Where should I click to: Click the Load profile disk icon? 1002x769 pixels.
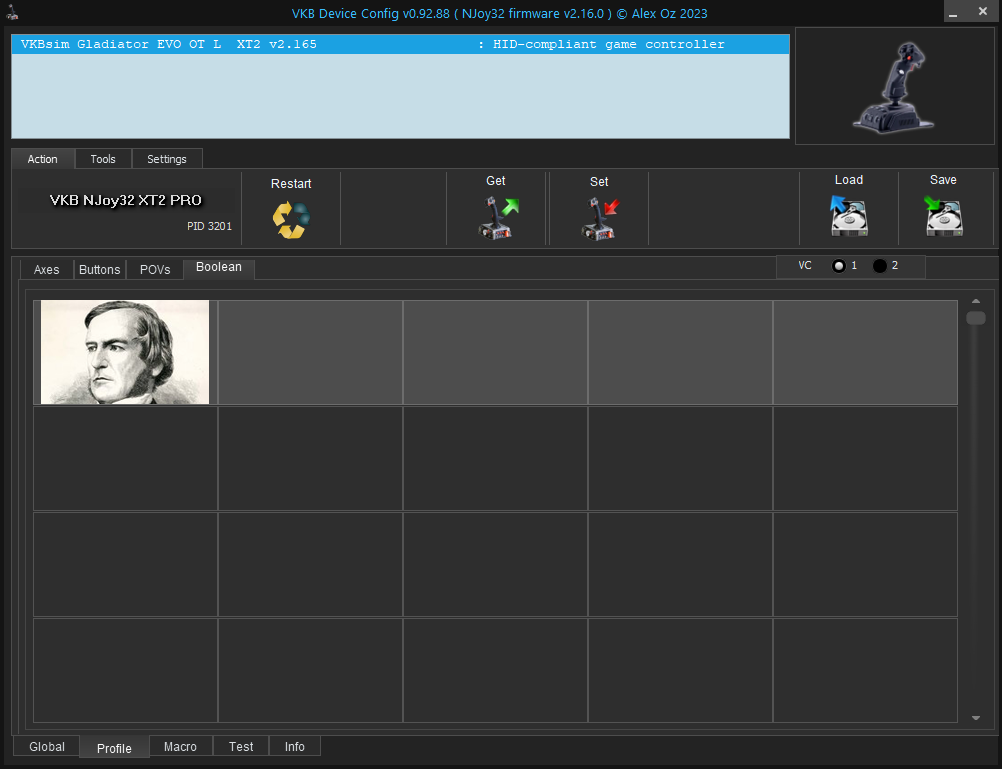coord(848,215)
